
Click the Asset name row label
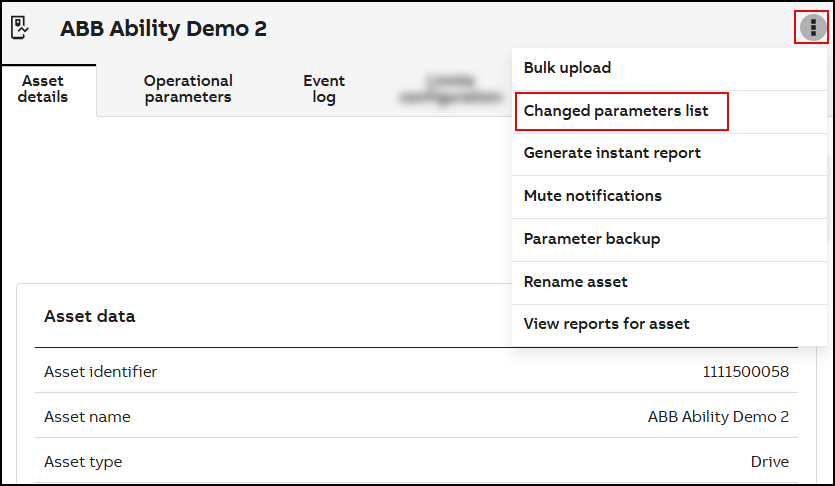pyautogui.click(x=87, y=417)
